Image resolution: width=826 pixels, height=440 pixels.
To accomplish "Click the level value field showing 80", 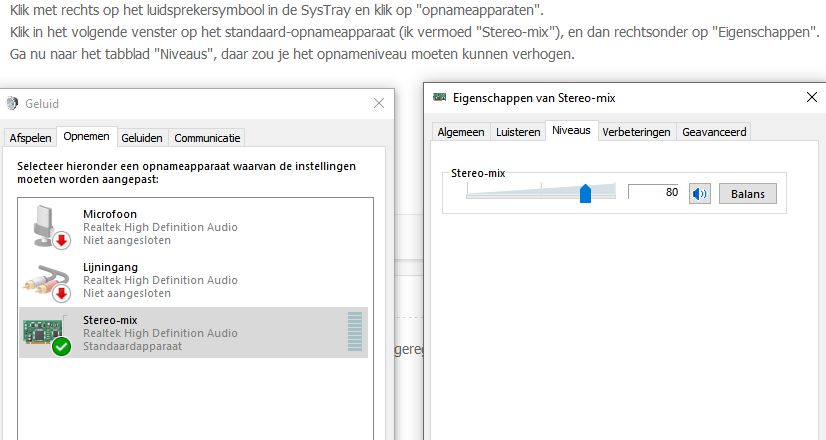I will click(653, 192).
